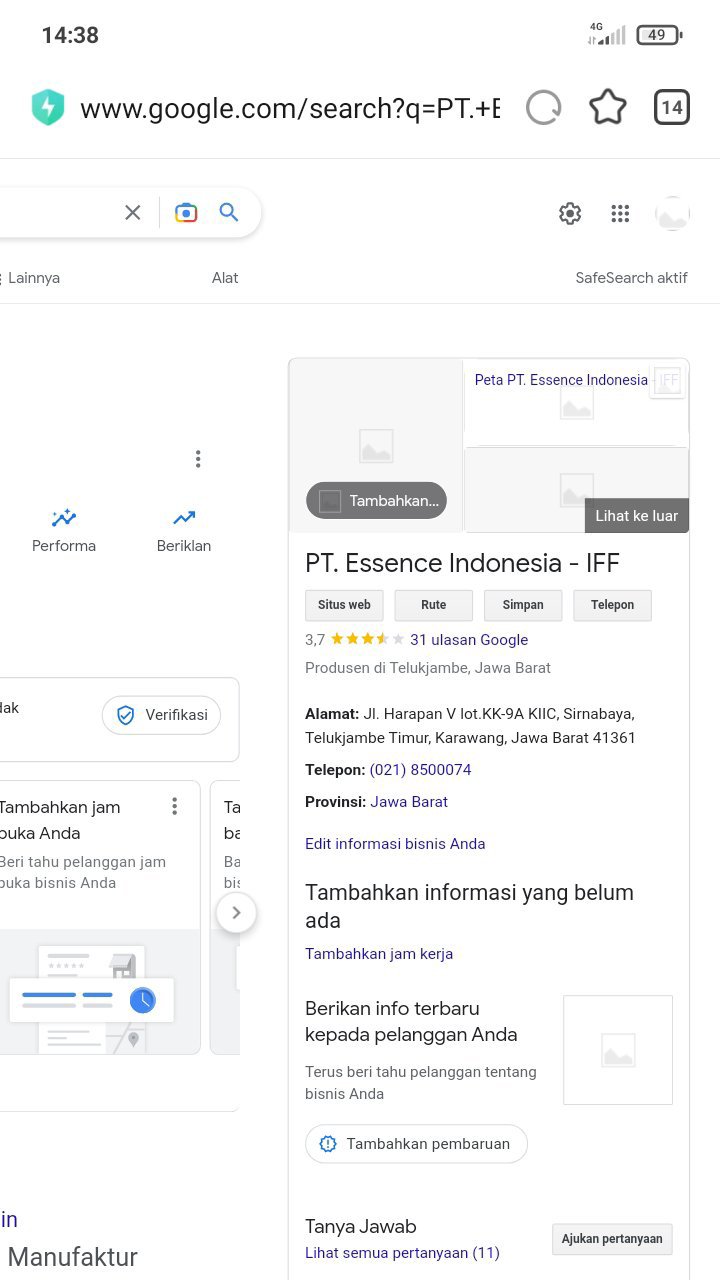
Task: Click the Situs web button
Action: (x=344, y=605)
